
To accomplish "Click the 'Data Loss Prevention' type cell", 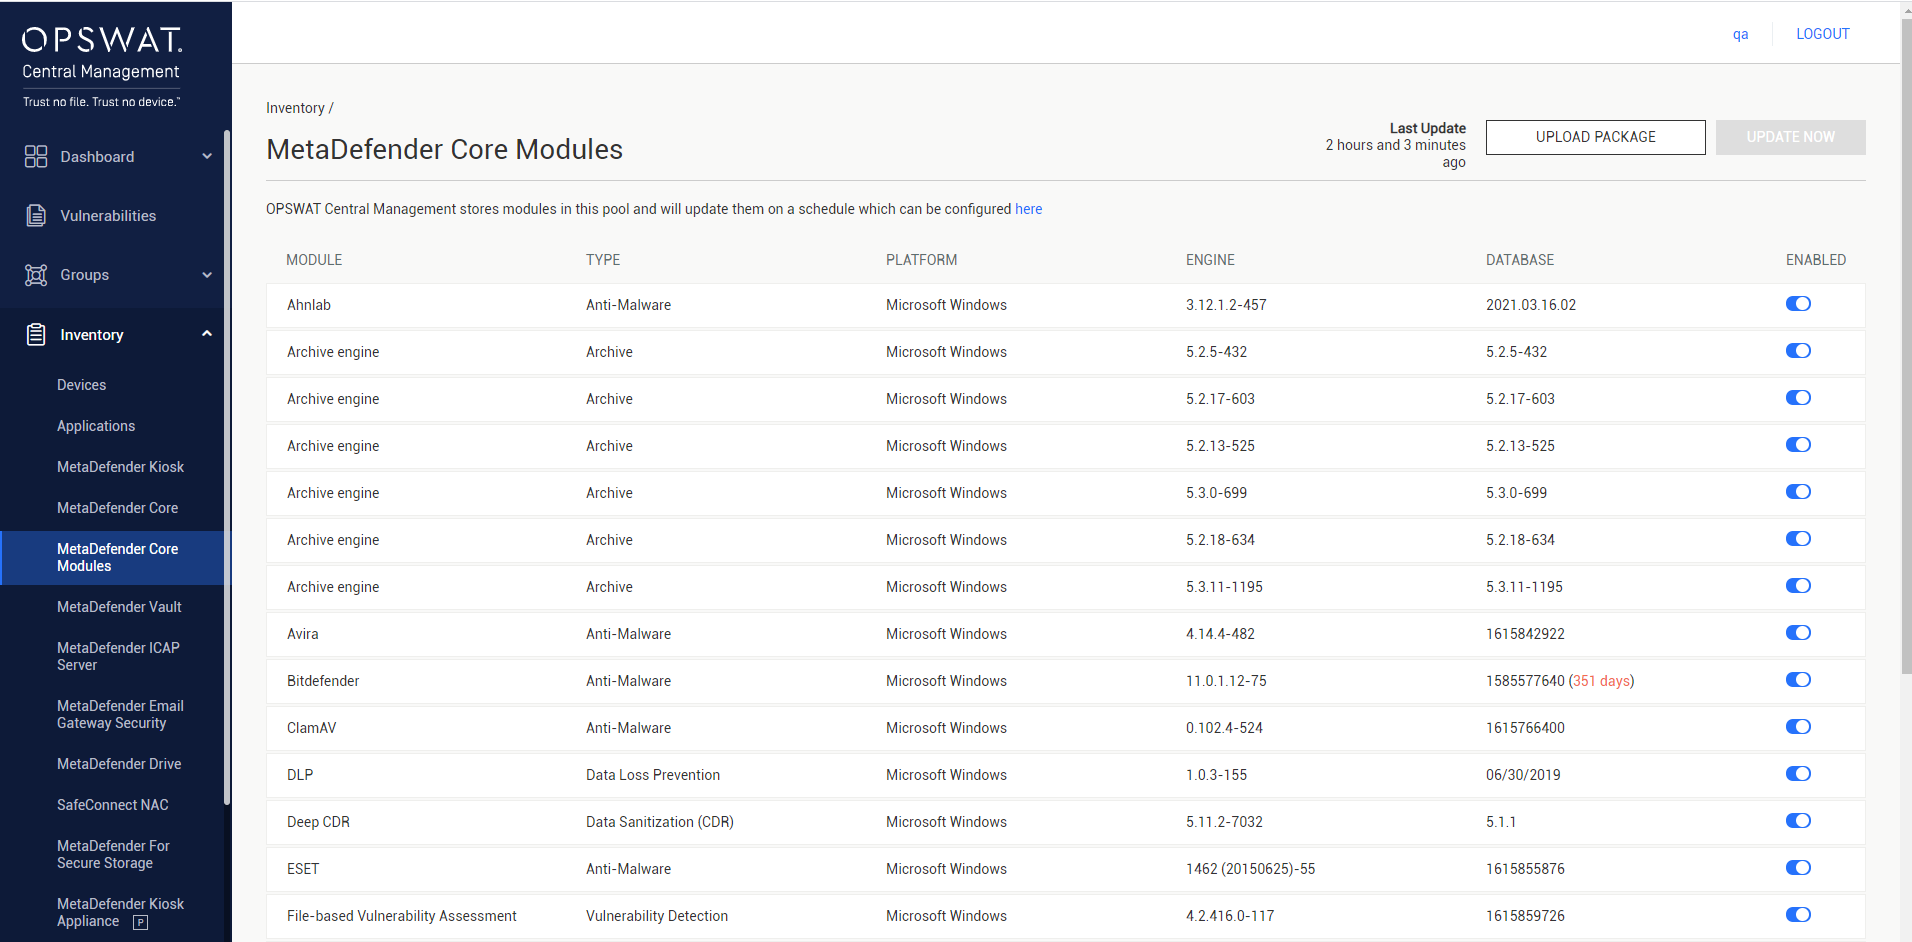I will pos(653,775).
